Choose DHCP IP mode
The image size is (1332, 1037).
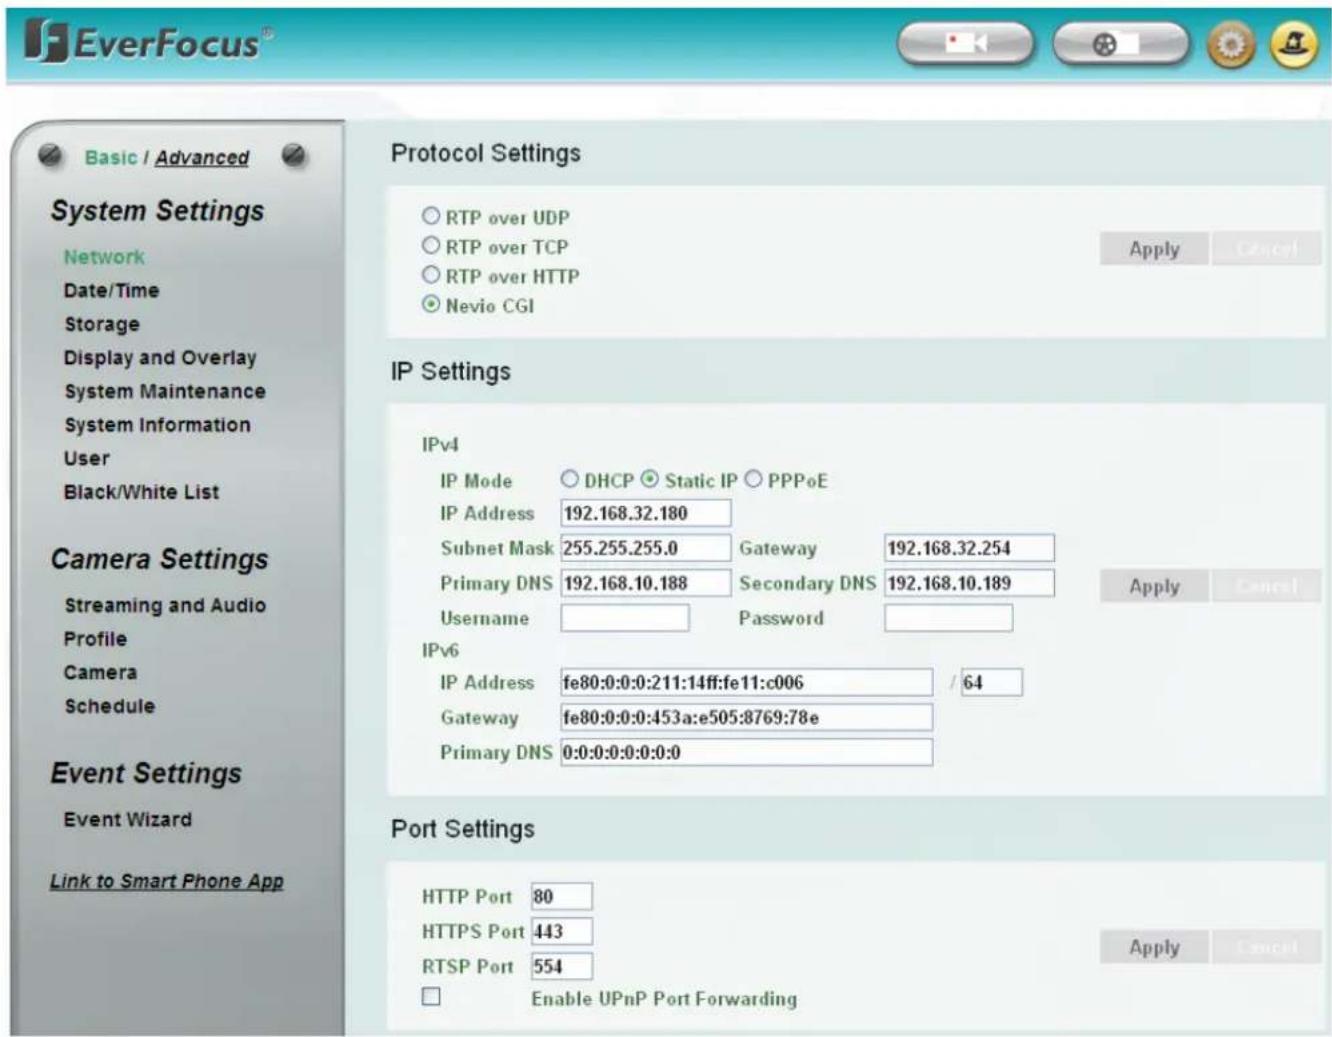(570, 479)
